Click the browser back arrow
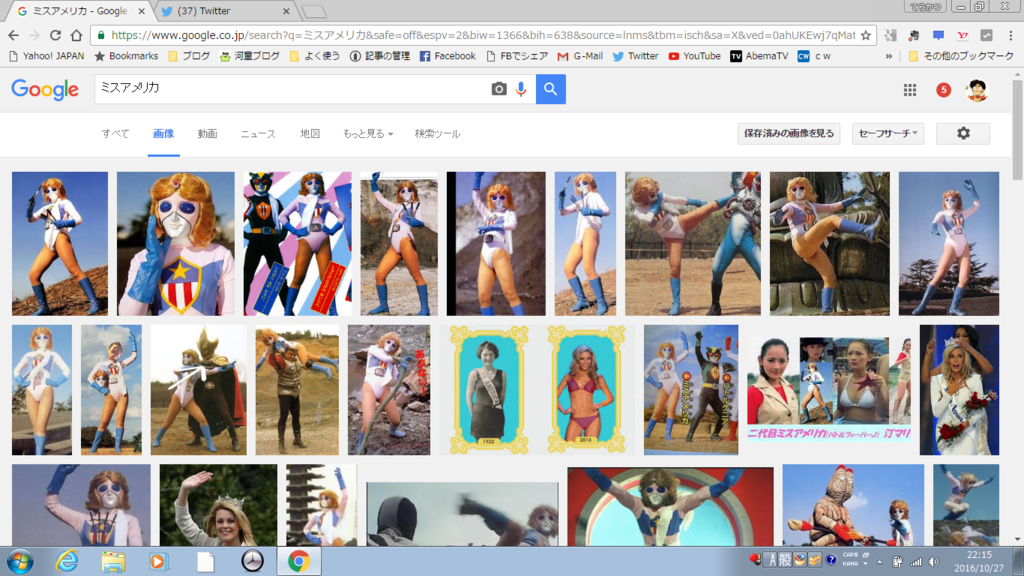The width and height of the screenshot is (1024, 576). [14, 35]
